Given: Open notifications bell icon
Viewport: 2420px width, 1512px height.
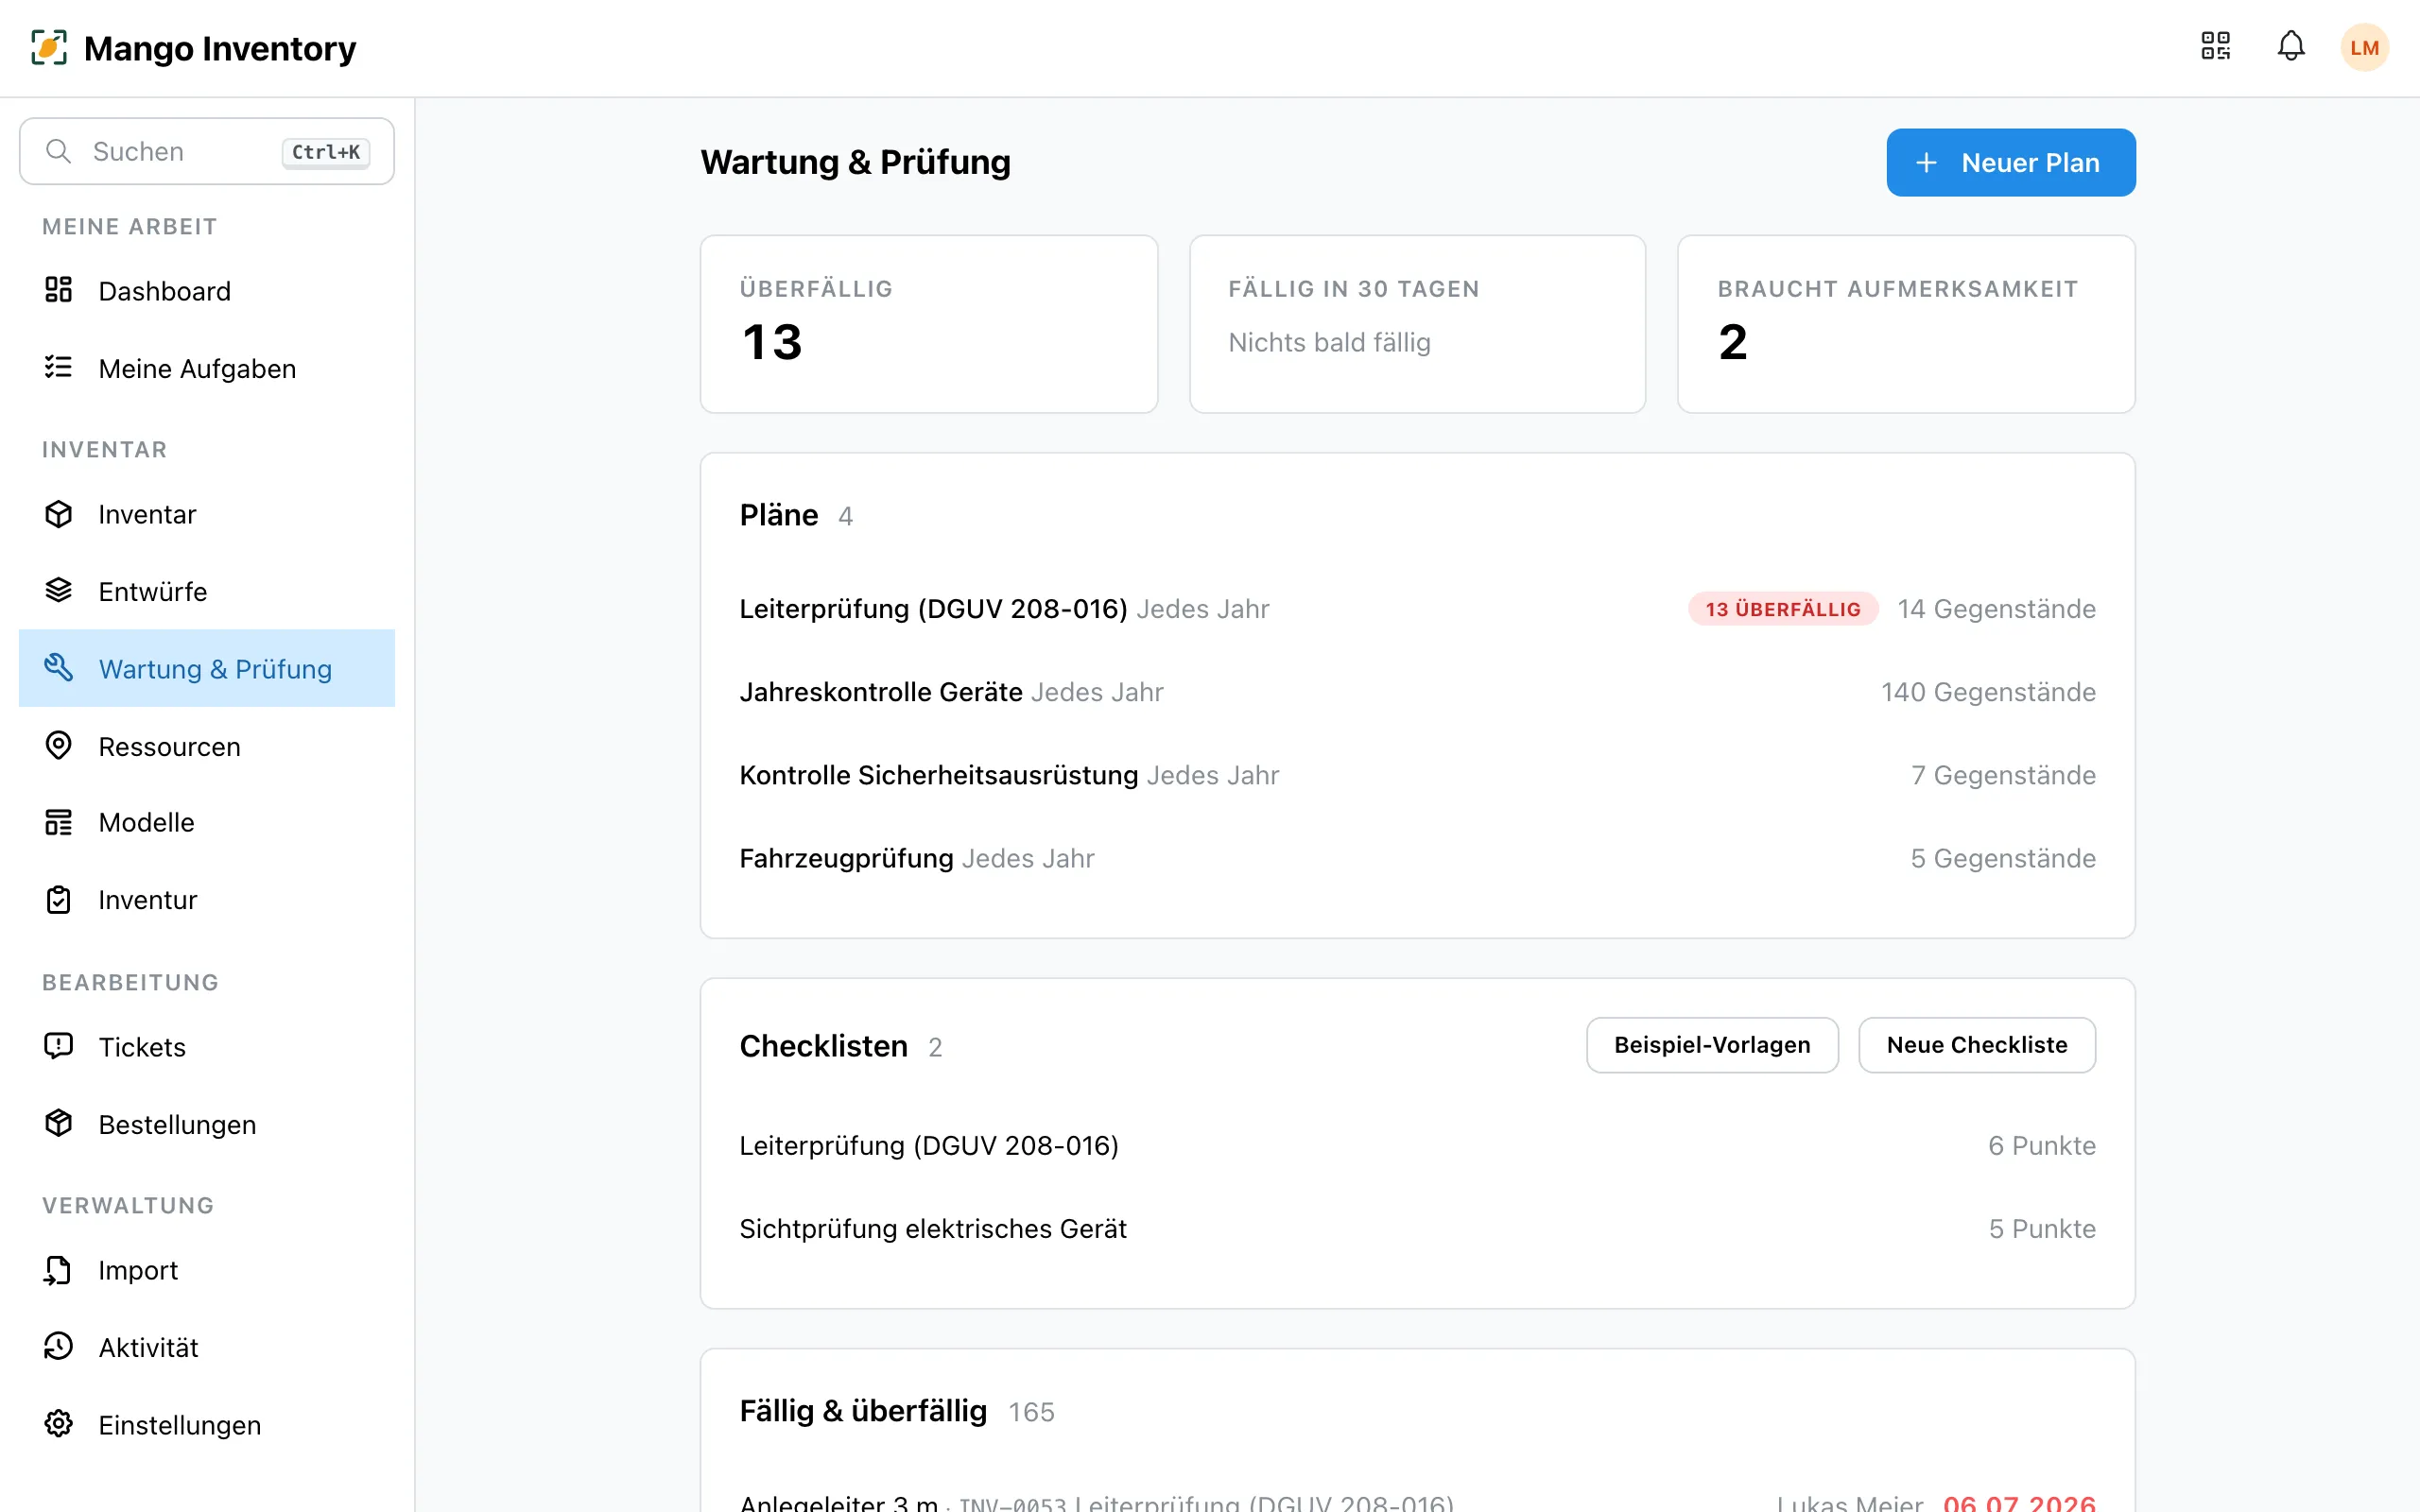Looking at the screenshot, I should 2291,46.
